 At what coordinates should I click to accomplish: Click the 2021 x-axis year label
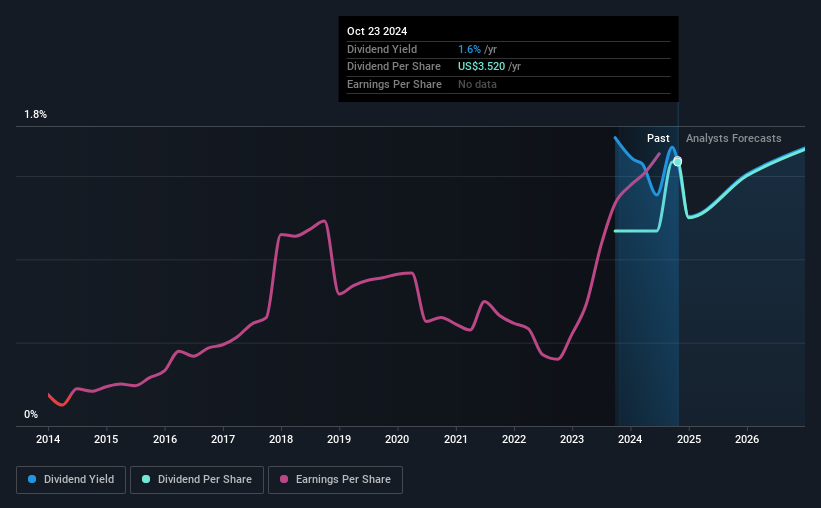point(456,439)
